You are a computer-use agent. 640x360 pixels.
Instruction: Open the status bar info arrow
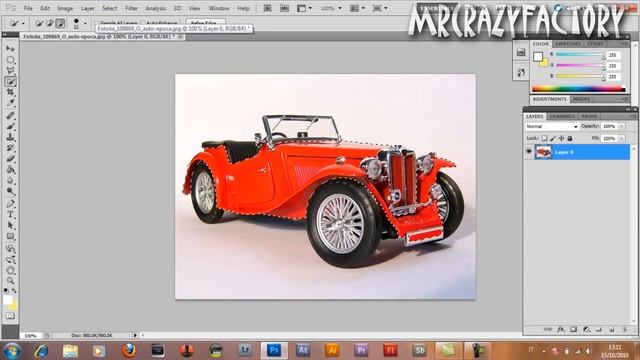(135, 336)
